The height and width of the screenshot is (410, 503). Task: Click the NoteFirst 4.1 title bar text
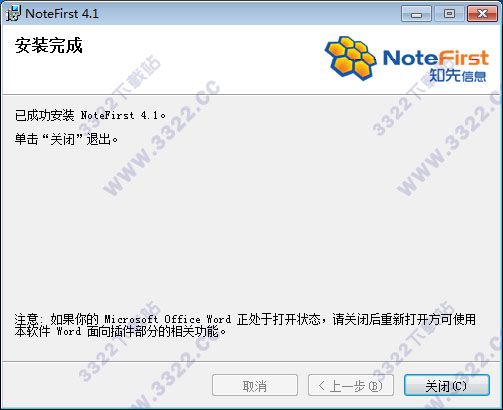click(62, 14)
